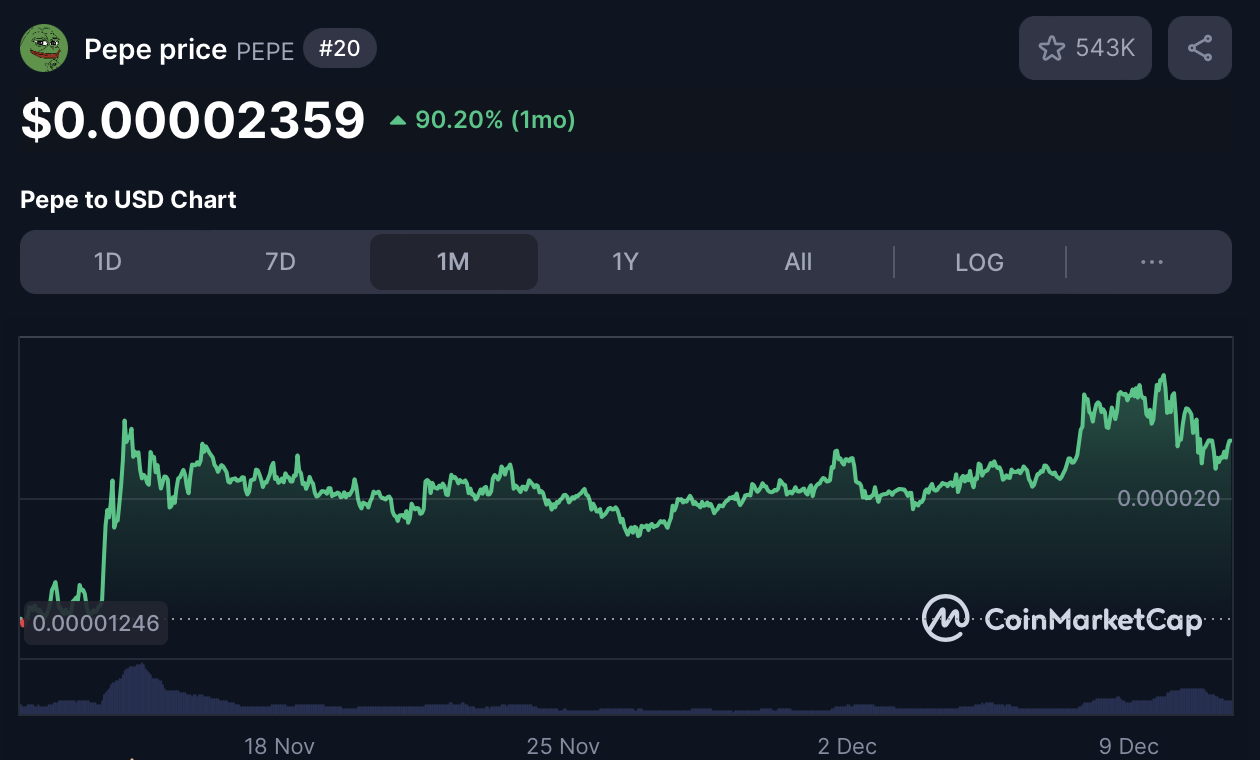Click the 0.000020 y-axis label

pos(1169,498)
